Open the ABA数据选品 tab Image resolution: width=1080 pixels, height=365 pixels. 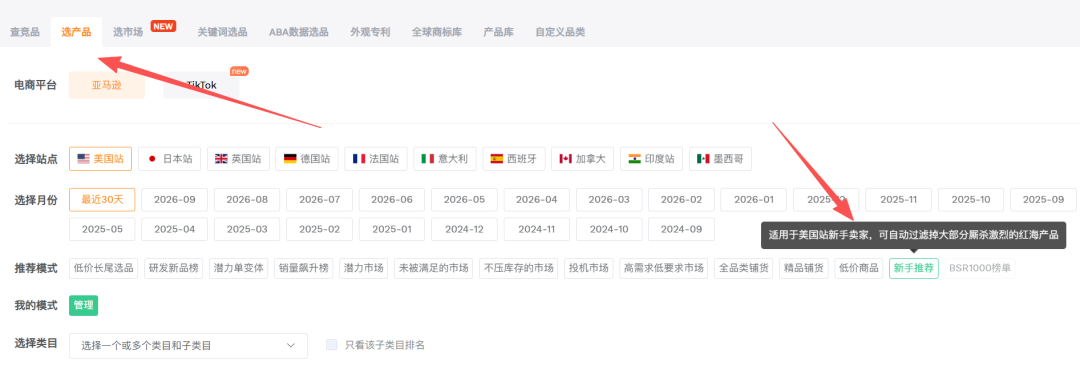[299, 32]
